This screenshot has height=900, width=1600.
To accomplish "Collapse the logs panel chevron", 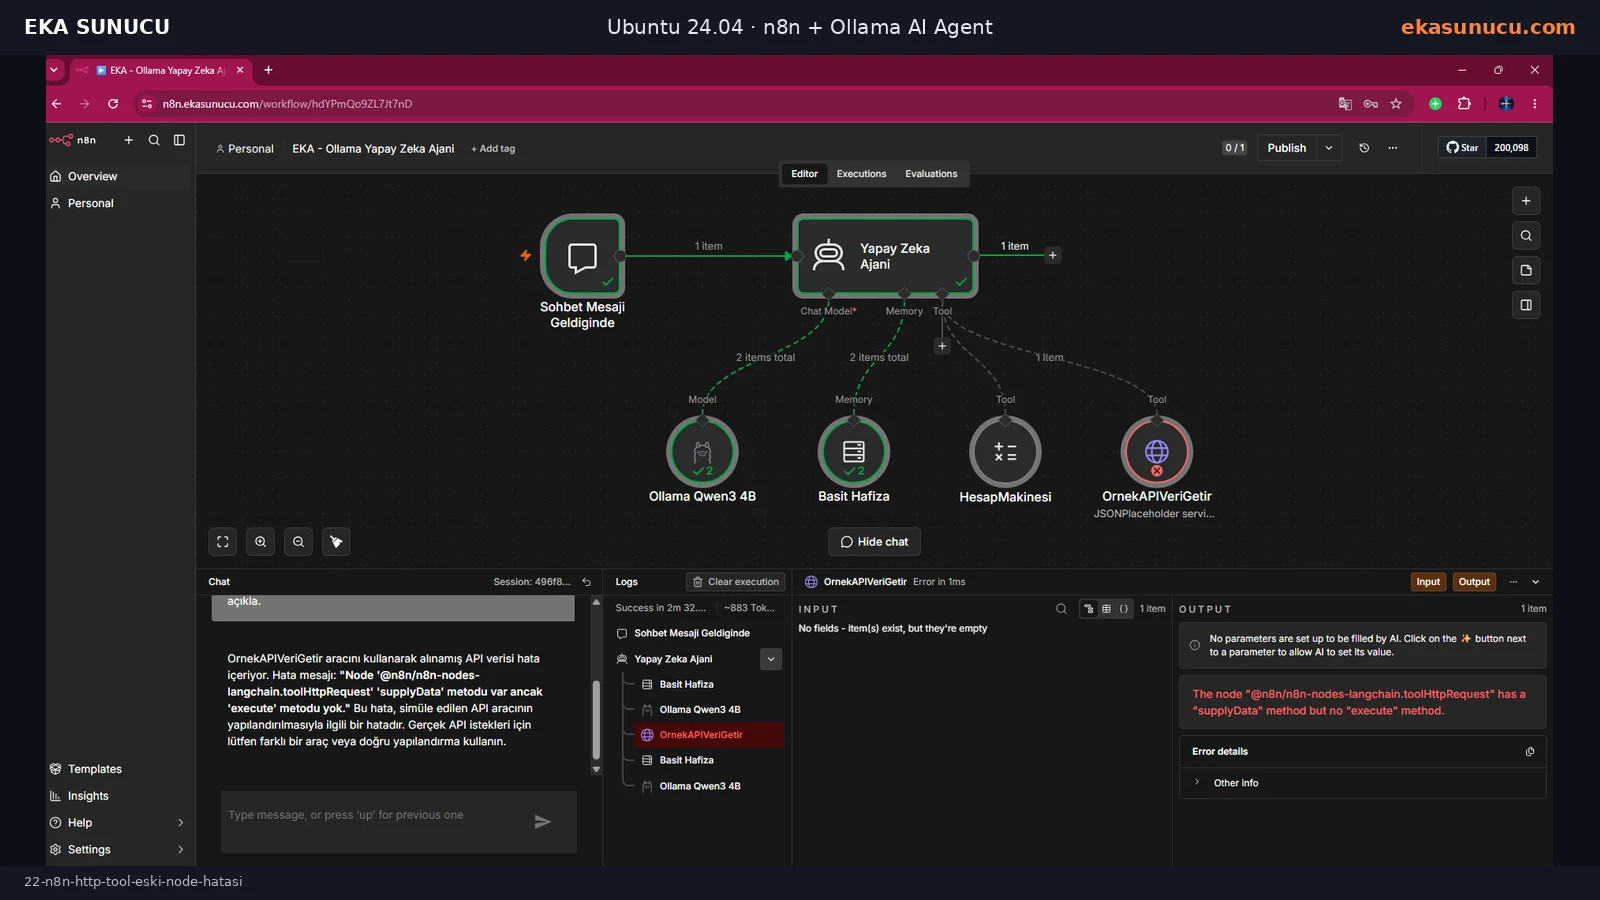I will [x=1536, y=582].
